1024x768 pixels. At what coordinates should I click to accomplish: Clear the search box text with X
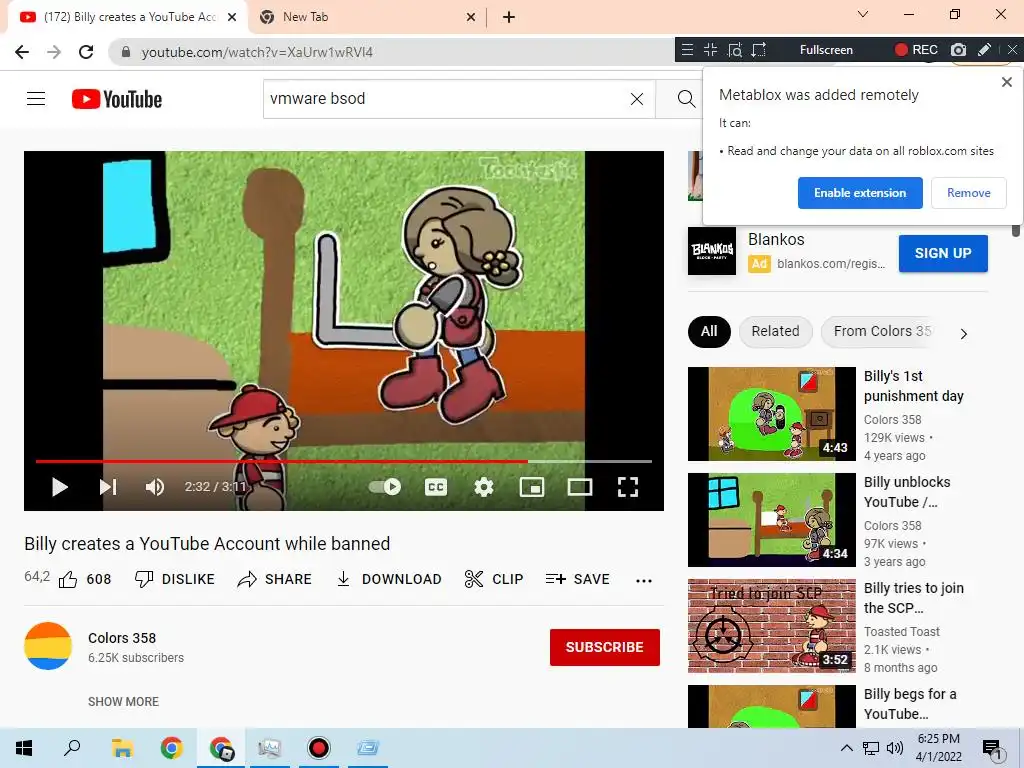pyautogui.click(x=637, y=99)
